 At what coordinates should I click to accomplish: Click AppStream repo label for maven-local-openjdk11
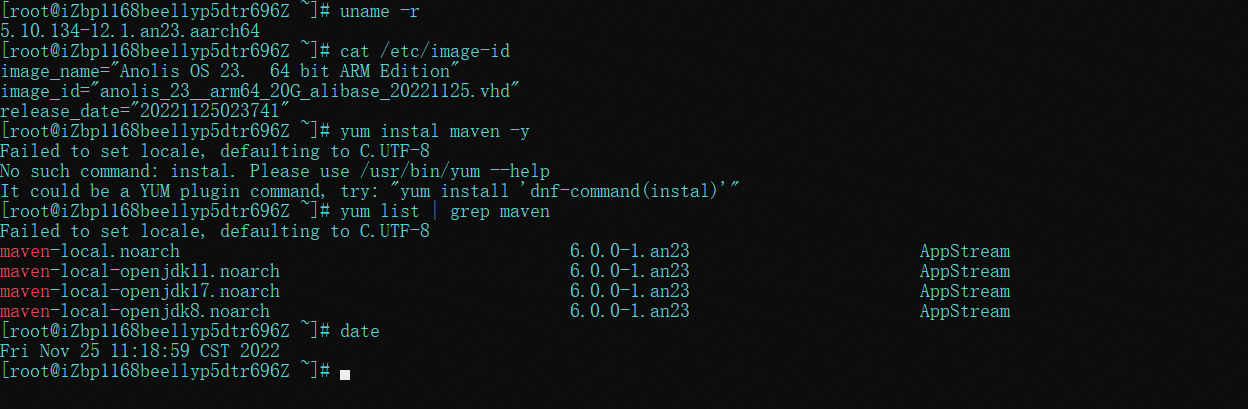(964, 271)
